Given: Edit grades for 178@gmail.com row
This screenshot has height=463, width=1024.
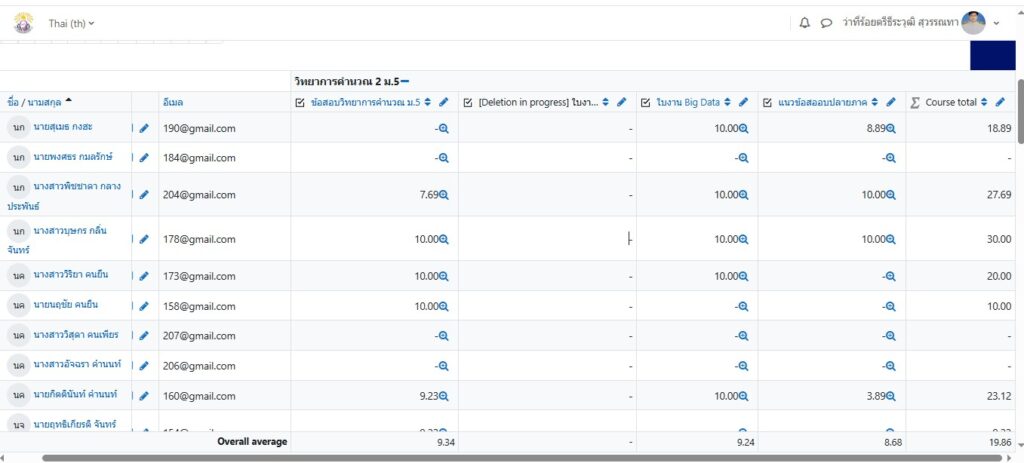Looking at the screenshot, I should tap(144, 239).
